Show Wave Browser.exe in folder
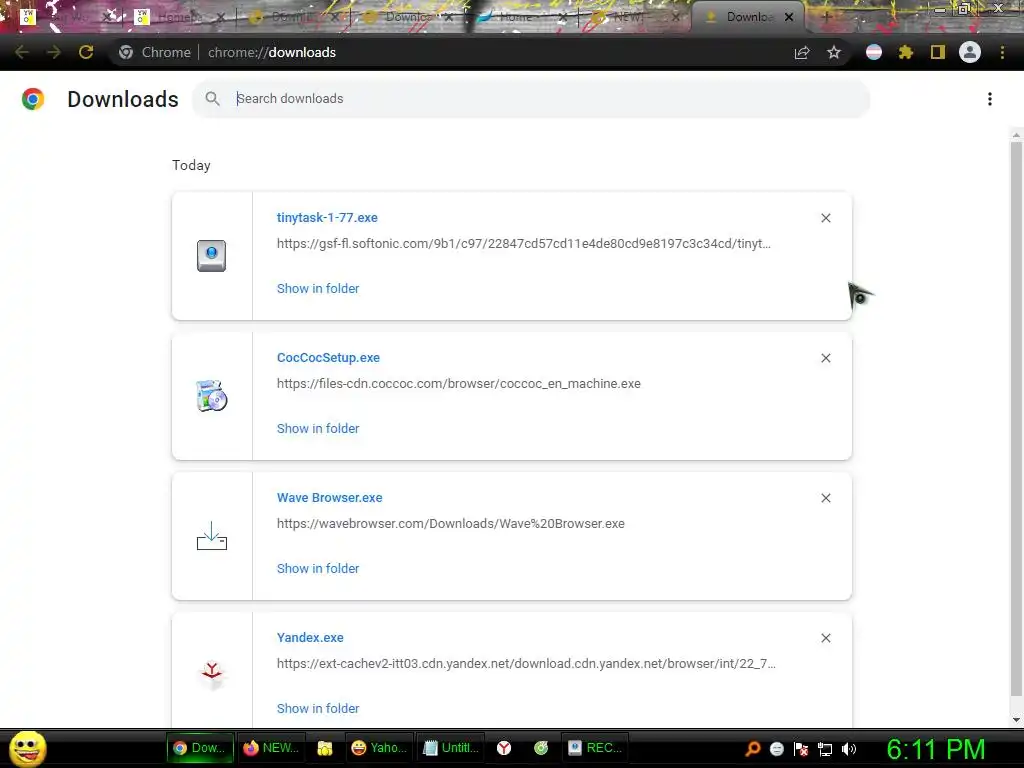Screen dimensions: 1024x768 pos(318,569)
